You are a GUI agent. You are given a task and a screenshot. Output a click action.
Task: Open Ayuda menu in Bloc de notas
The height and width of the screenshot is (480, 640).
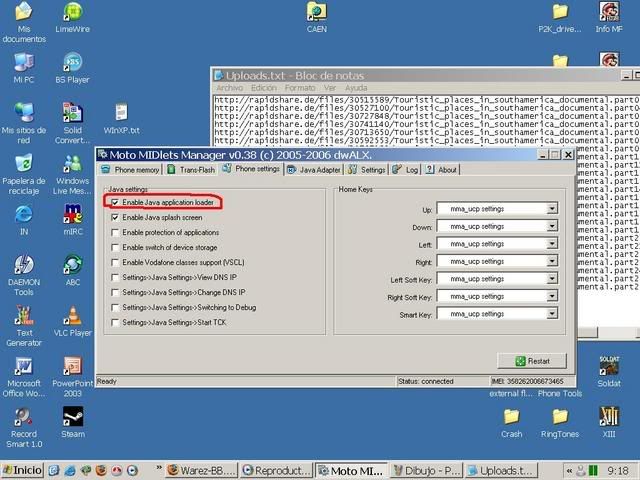point(356,88)
